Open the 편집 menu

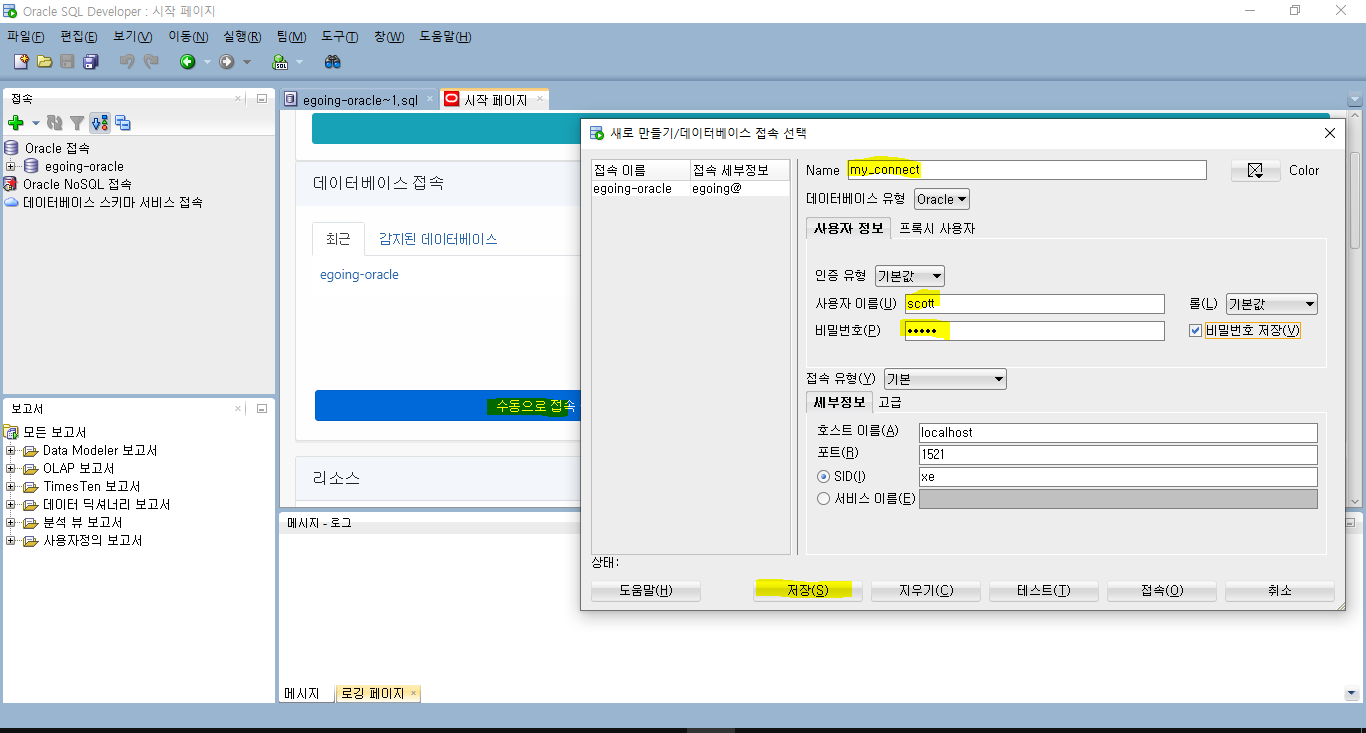tap(78, 37)
